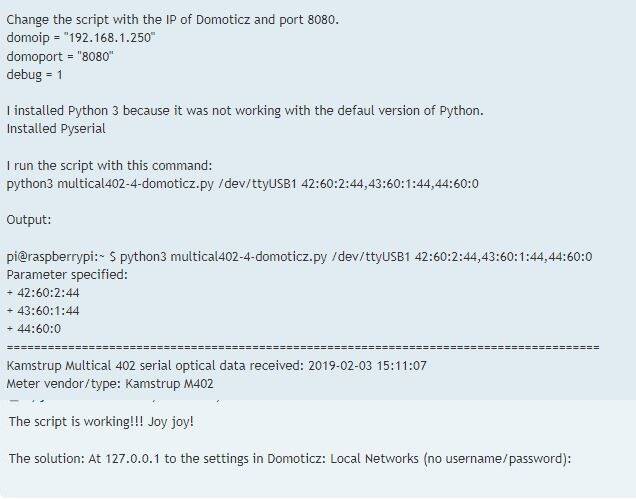The height and width of the screenshot is (499, 636).
Task: Click the domoport = "8080" line
Action: [x=60, y=56]
